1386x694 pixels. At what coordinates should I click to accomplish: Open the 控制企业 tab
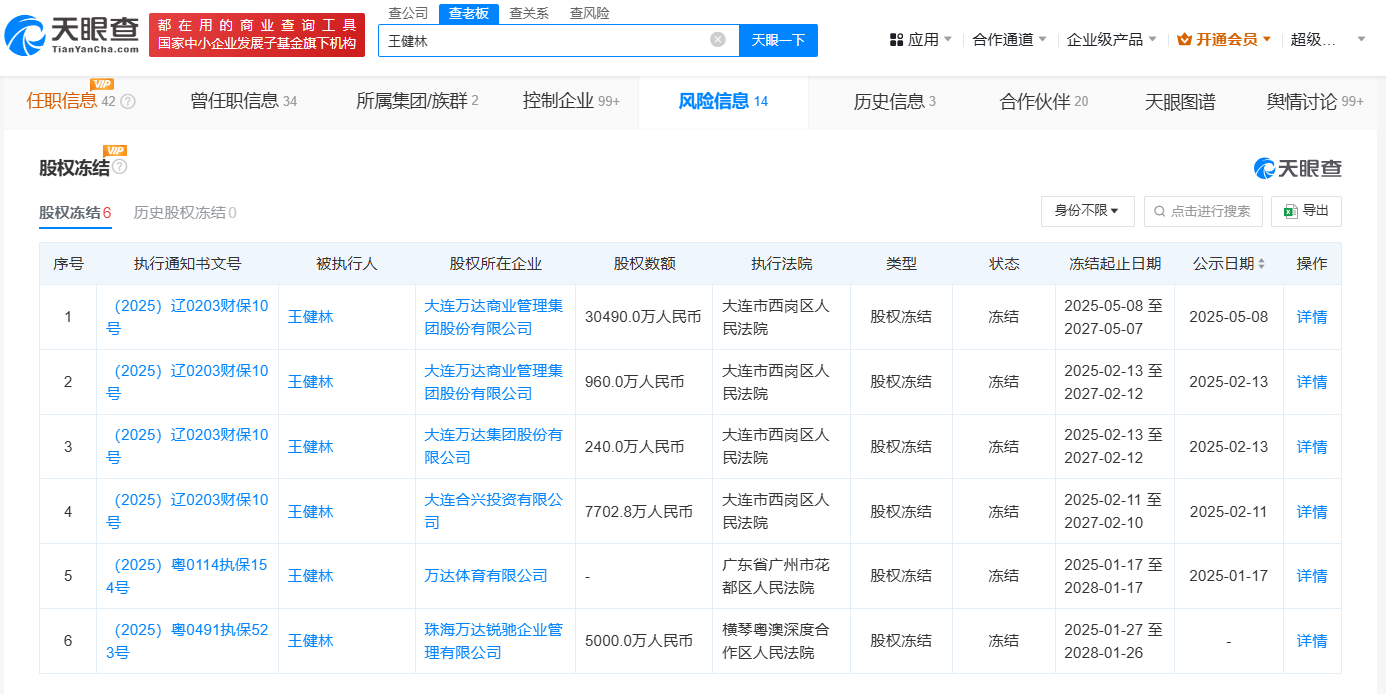point(570,101)
